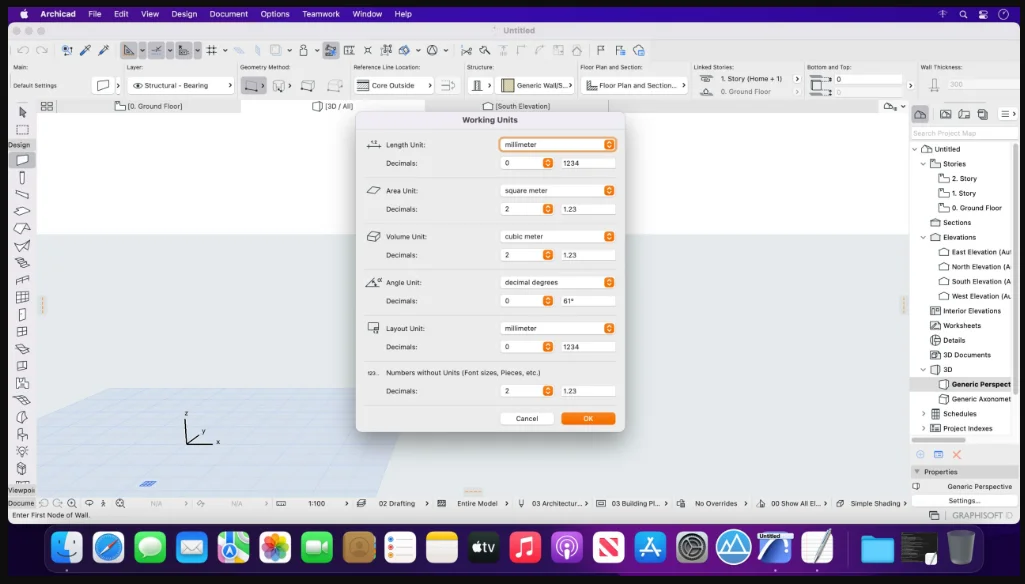Open System Preferences from the Dock
1025x584 pixels.
click(x=692, y=547)
